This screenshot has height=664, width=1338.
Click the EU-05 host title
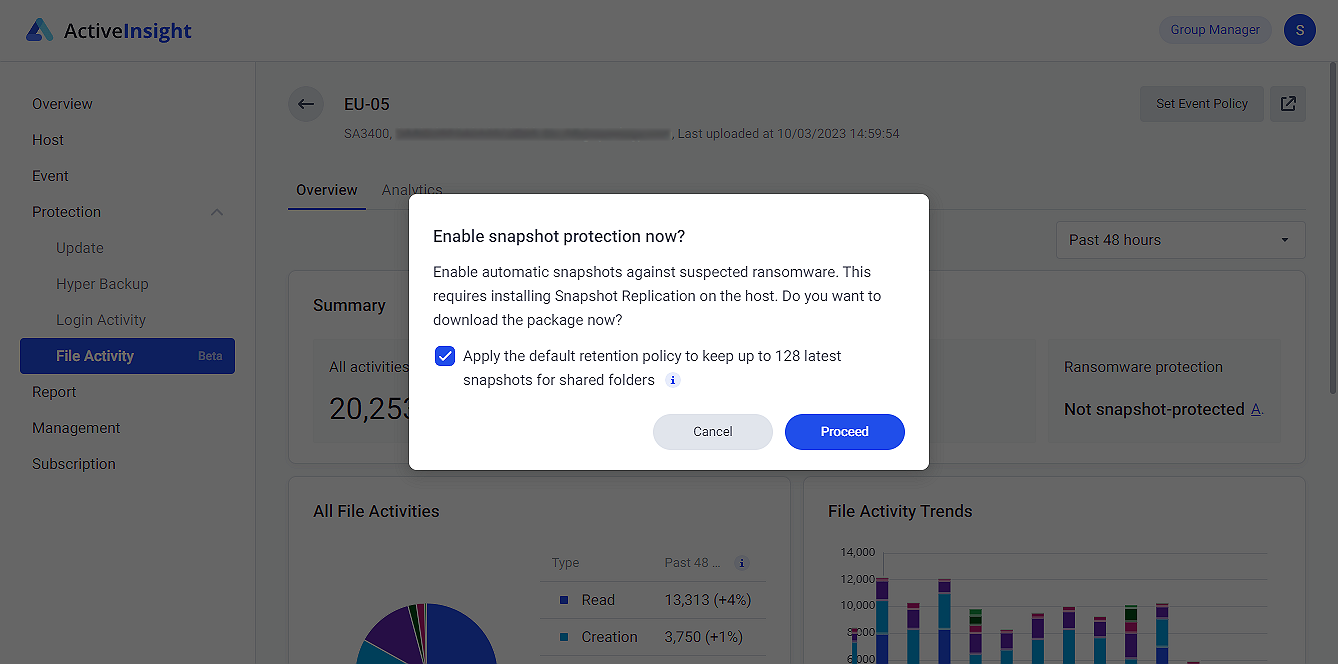[366, 104]
